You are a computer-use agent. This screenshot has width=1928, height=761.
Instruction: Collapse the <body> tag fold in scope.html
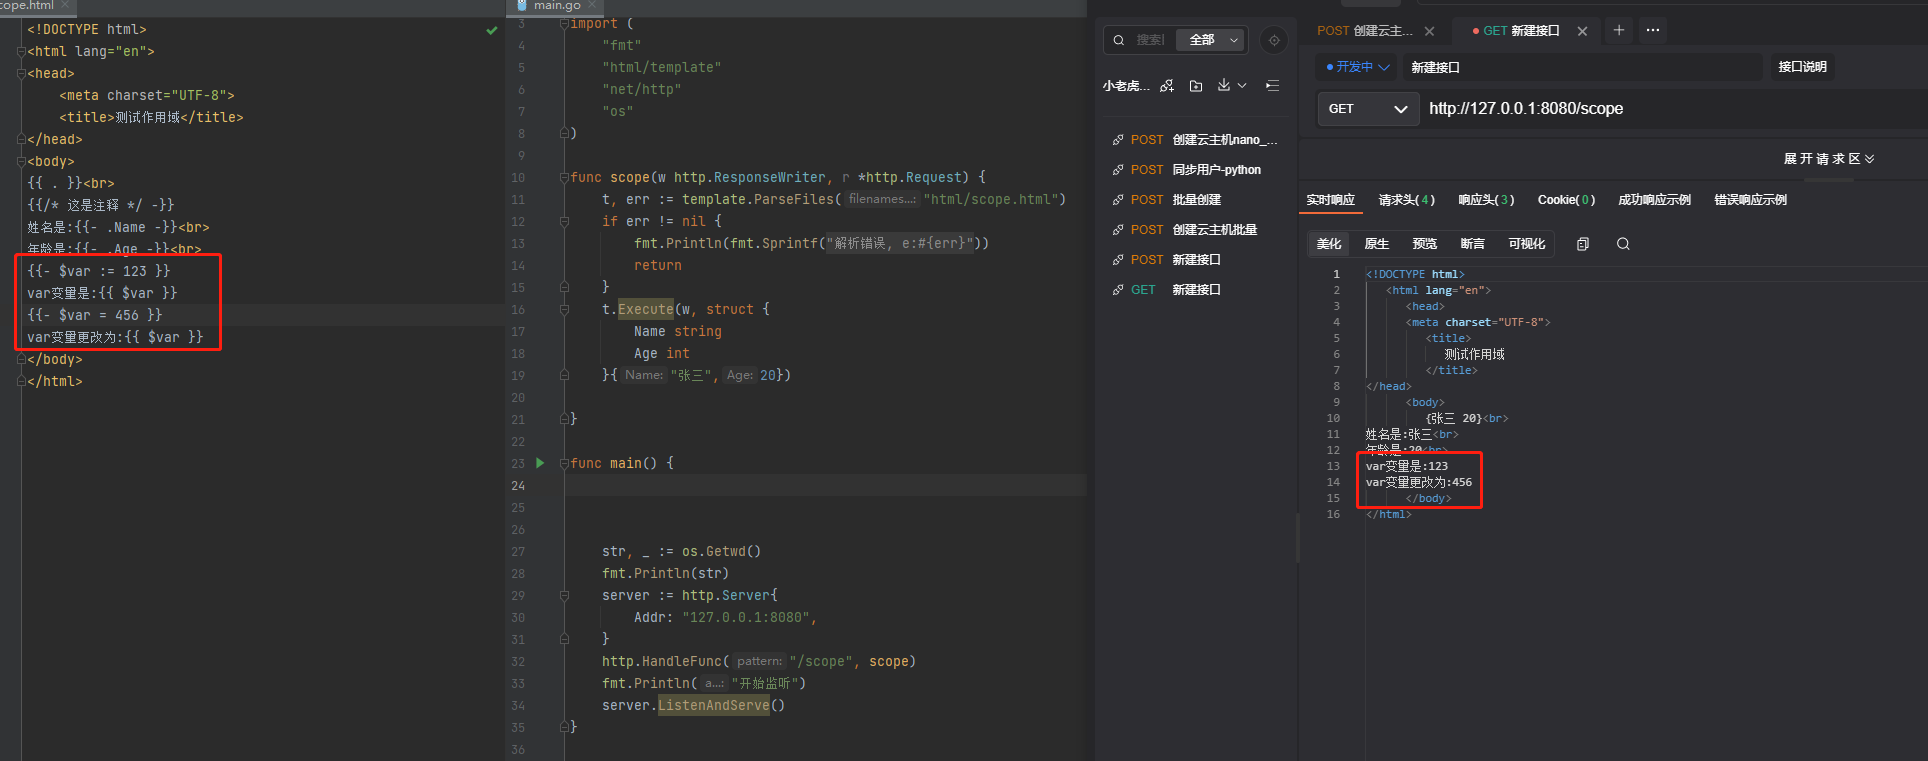pos(21,162)
